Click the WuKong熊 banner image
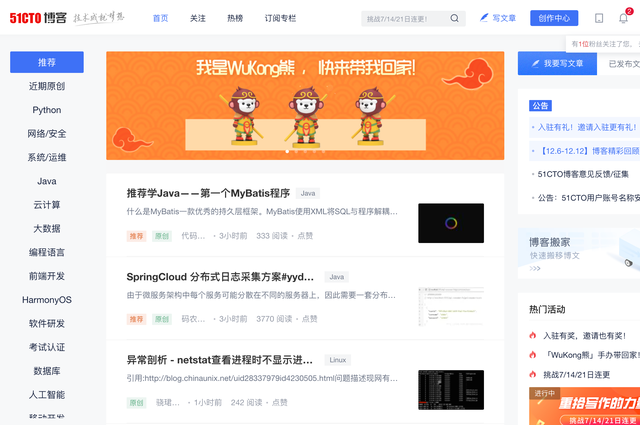The height and width of the screenshot is (425, 640). (305, 106)
